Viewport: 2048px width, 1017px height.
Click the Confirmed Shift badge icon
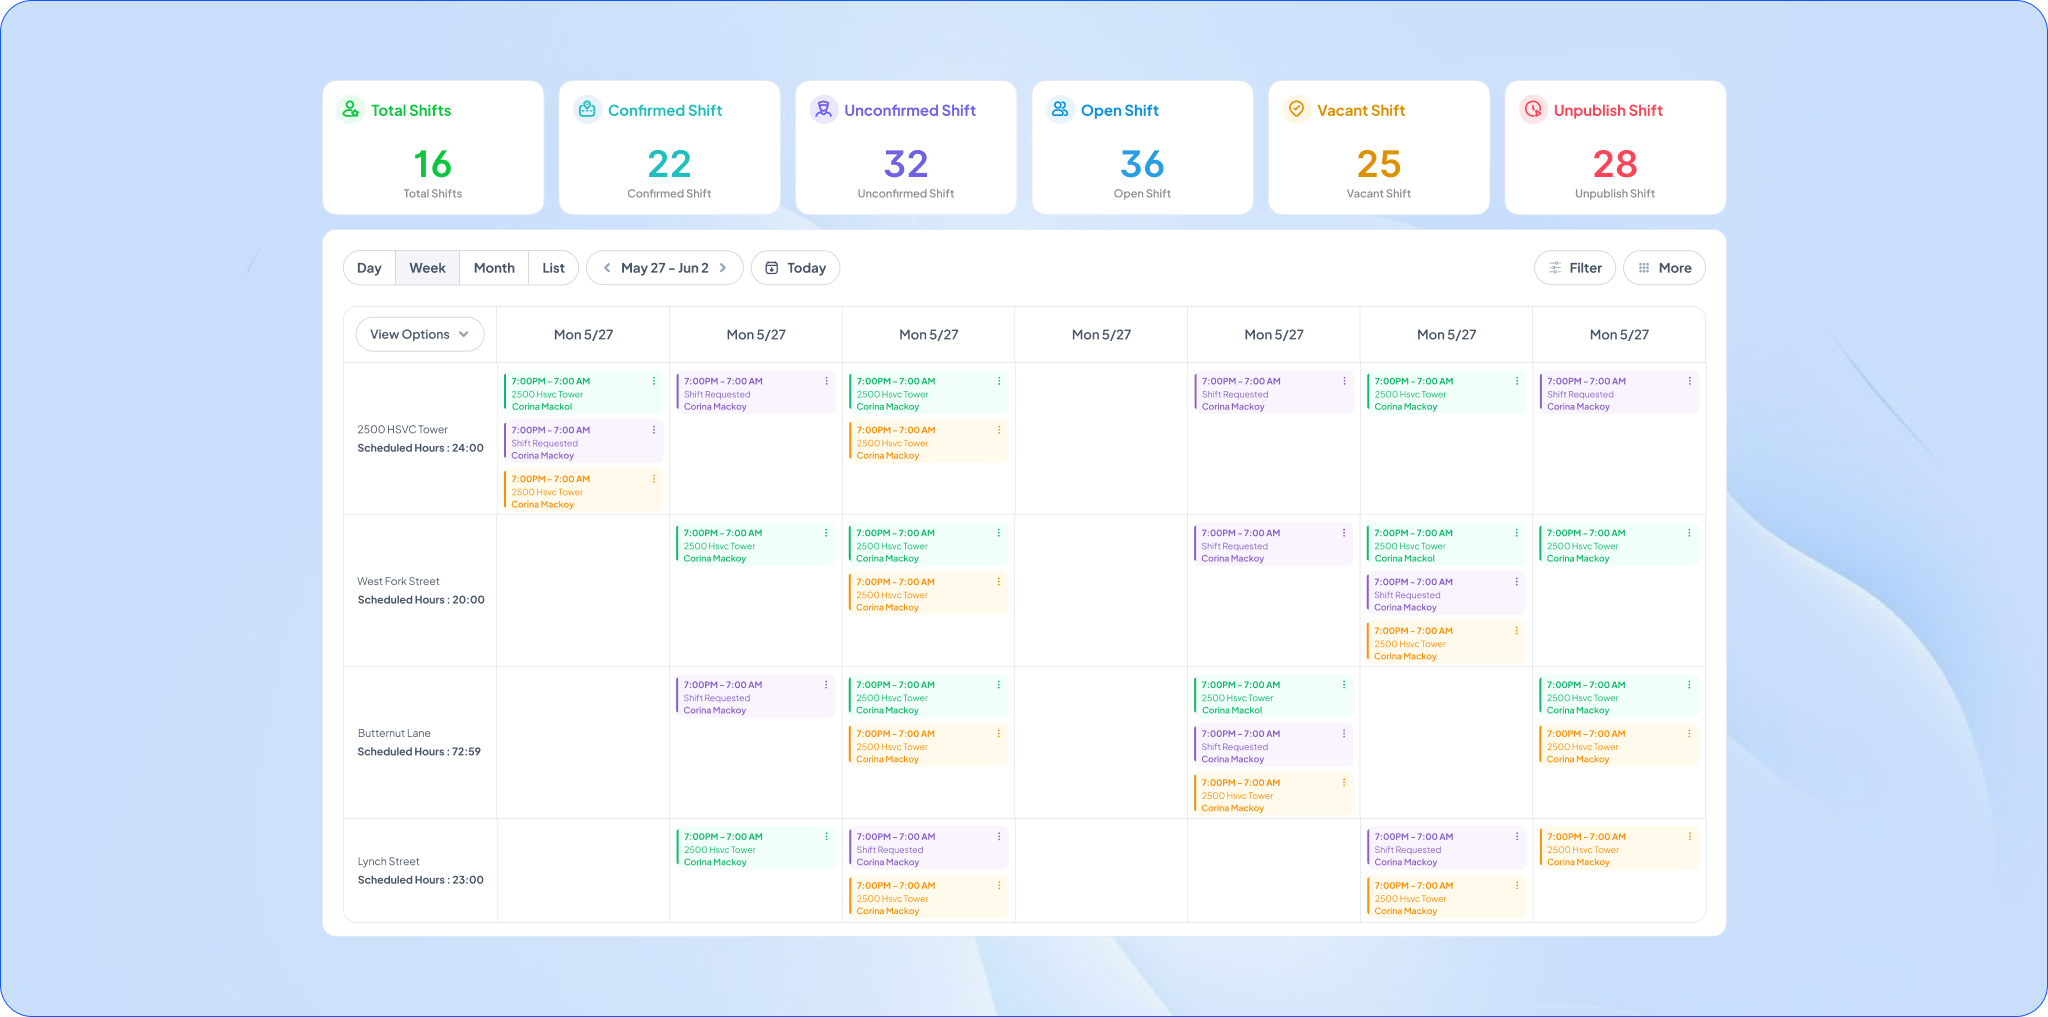tap(587, 109)
